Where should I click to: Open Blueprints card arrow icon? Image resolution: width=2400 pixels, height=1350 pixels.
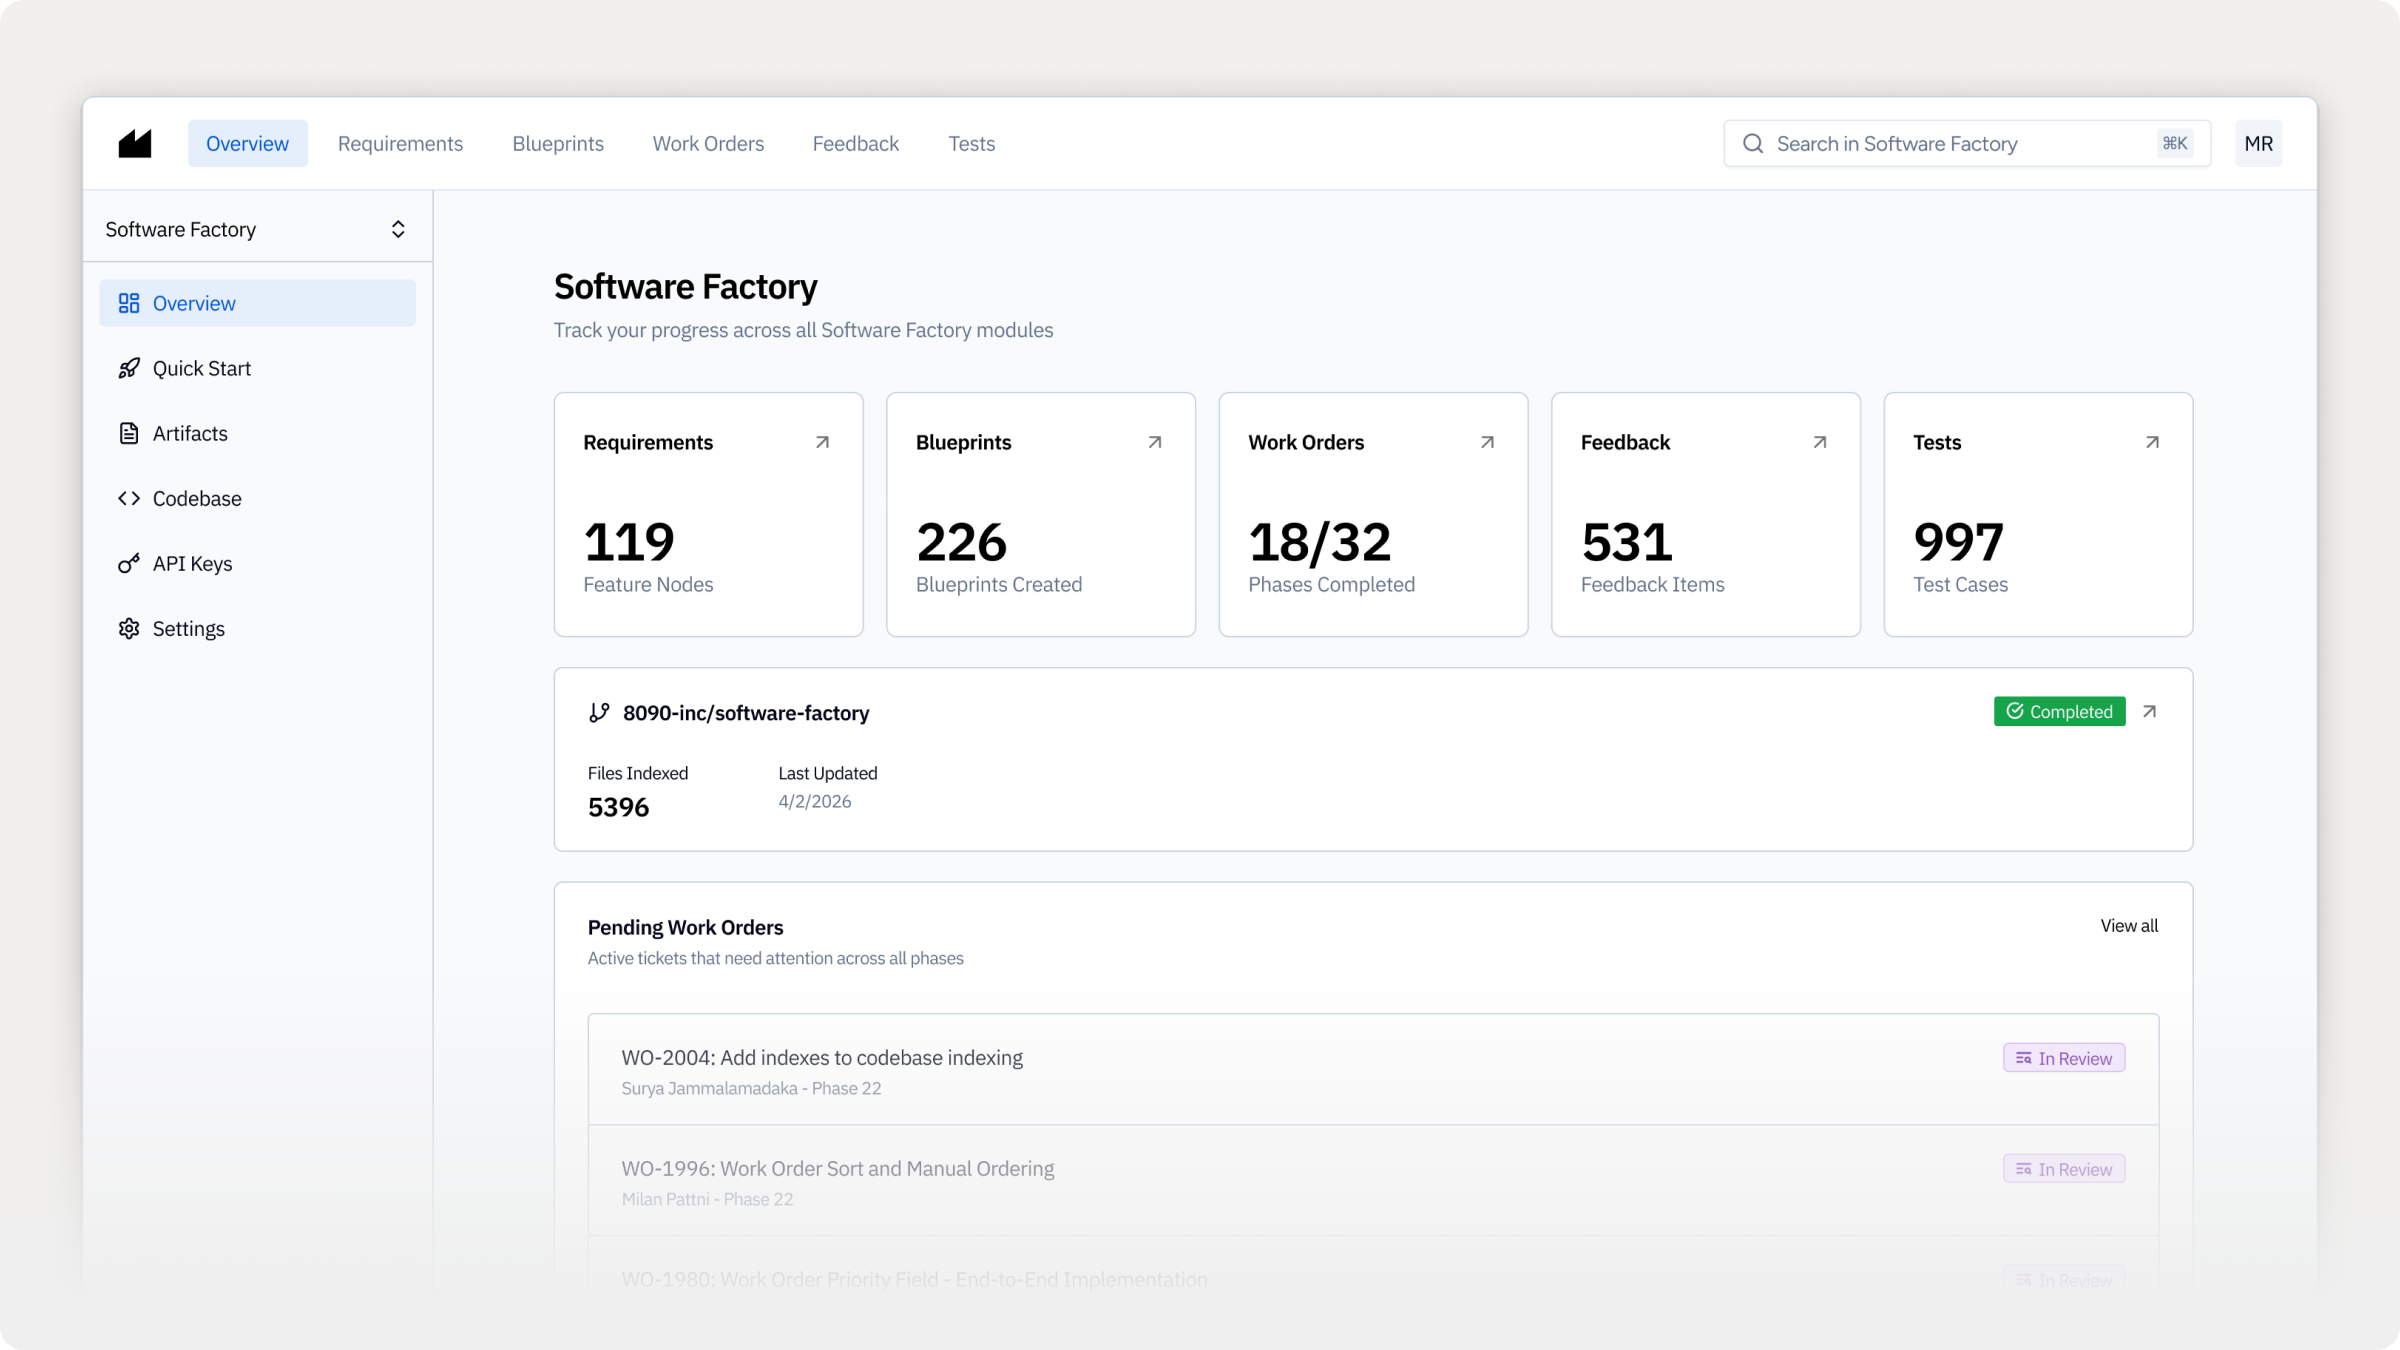click(1154, 442)
